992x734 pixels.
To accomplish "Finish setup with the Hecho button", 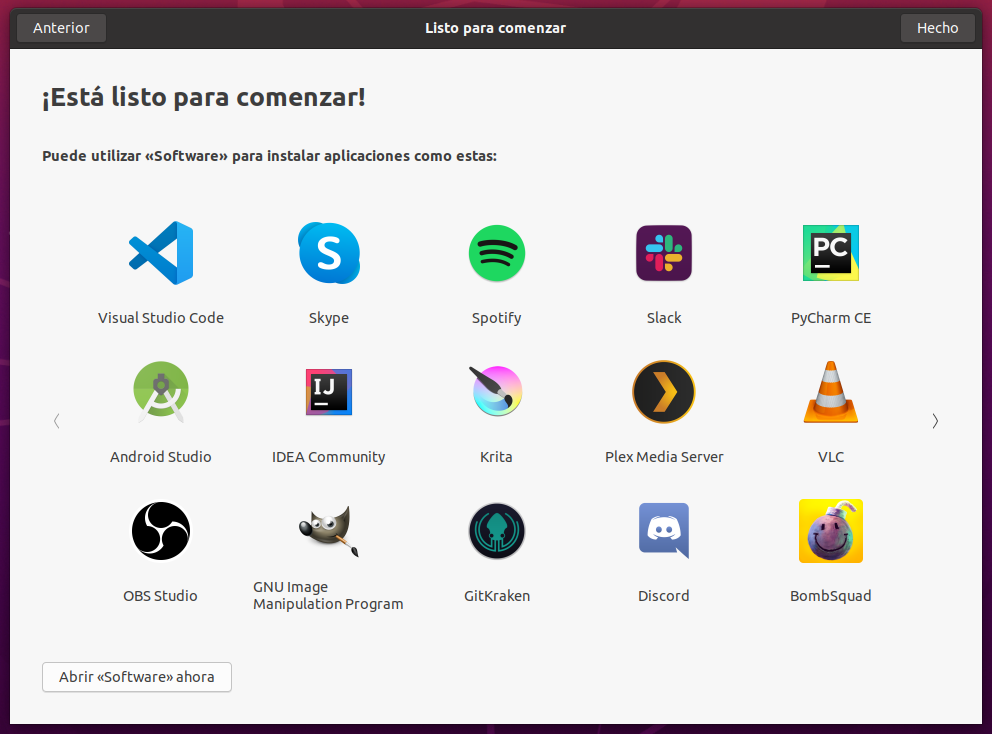I will pyautogui.click(x=938, y=28).
